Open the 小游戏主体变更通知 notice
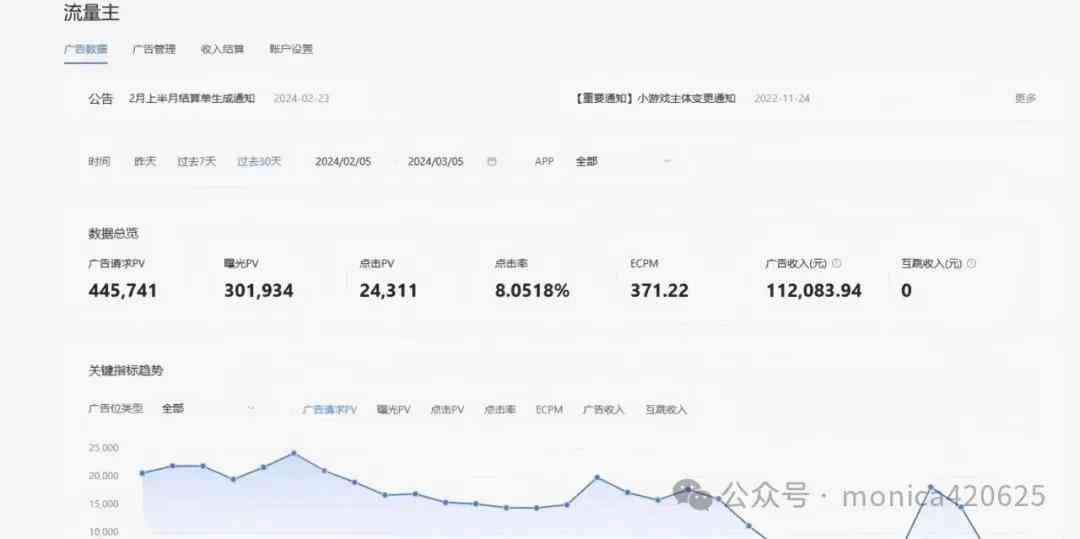1080x539 pixels. click(655, 98)
